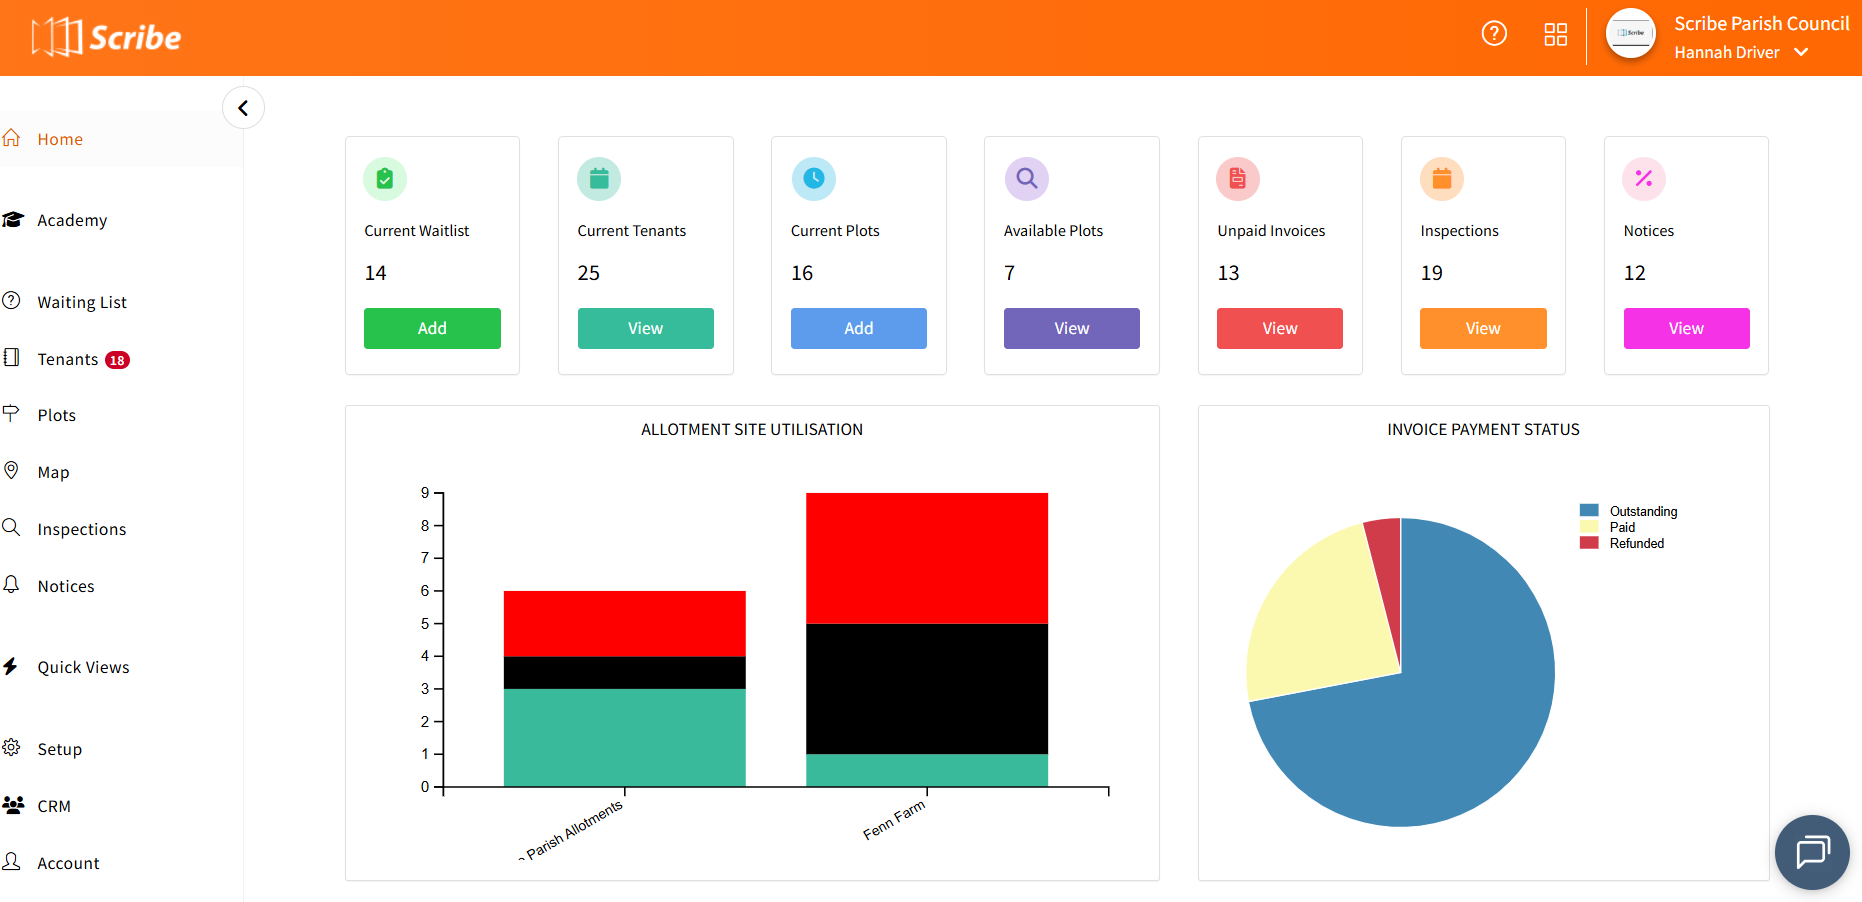Screen dimensions: 1862x902
Task: Collapse the sidebar with the chevron
Action: 243,108
